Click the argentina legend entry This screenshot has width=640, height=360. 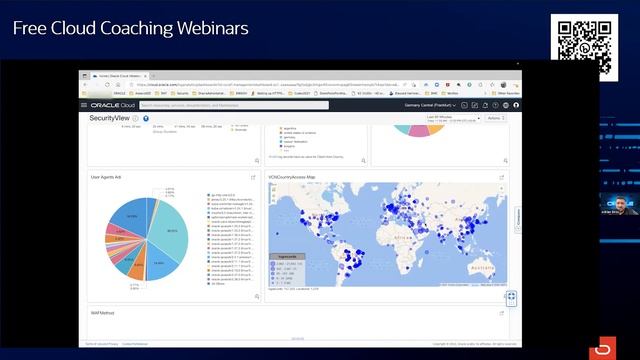288,129
